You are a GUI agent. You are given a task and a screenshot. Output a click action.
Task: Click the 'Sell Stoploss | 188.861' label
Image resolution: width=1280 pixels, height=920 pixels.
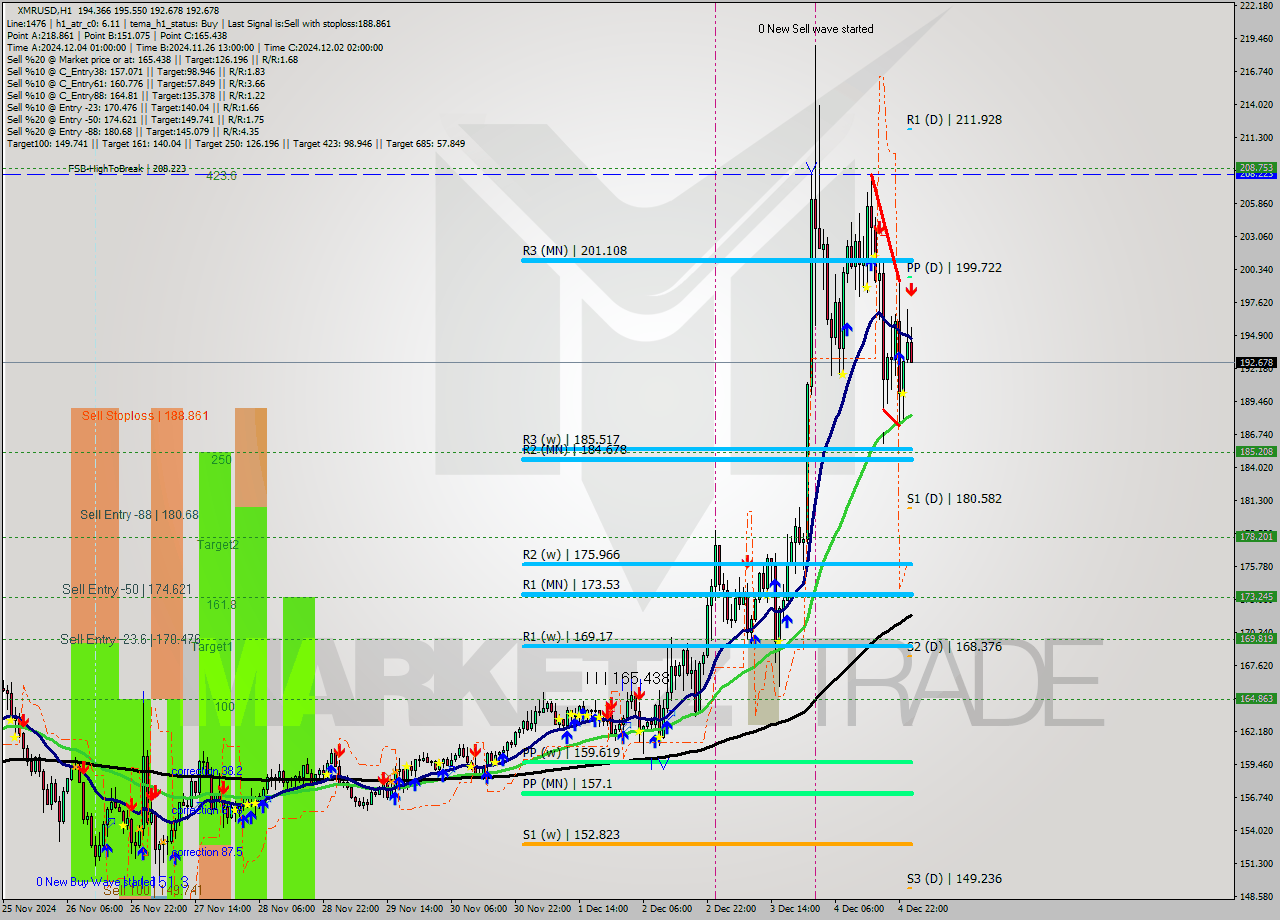(x=145, y=415)
